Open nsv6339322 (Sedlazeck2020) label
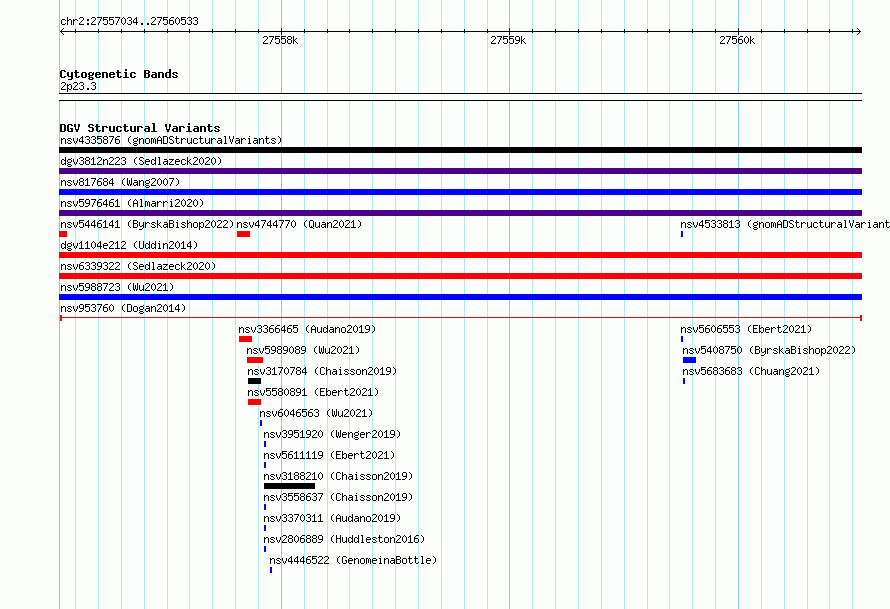The image size is (890, 609). pyautogui.click(x=138, y=266)
